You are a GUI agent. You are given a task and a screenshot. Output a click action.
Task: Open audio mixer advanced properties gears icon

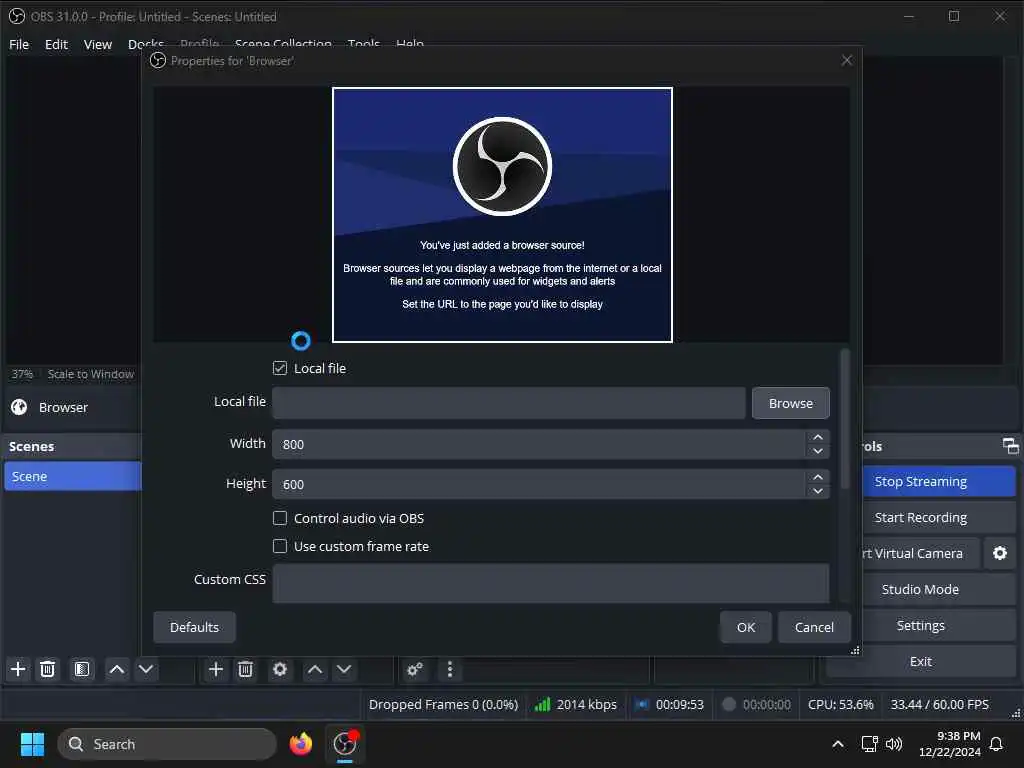(415, 669)
